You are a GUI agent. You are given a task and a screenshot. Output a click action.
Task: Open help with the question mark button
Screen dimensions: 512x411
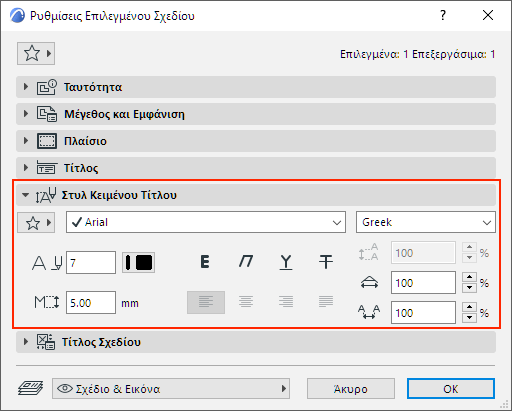coord(443,15)
